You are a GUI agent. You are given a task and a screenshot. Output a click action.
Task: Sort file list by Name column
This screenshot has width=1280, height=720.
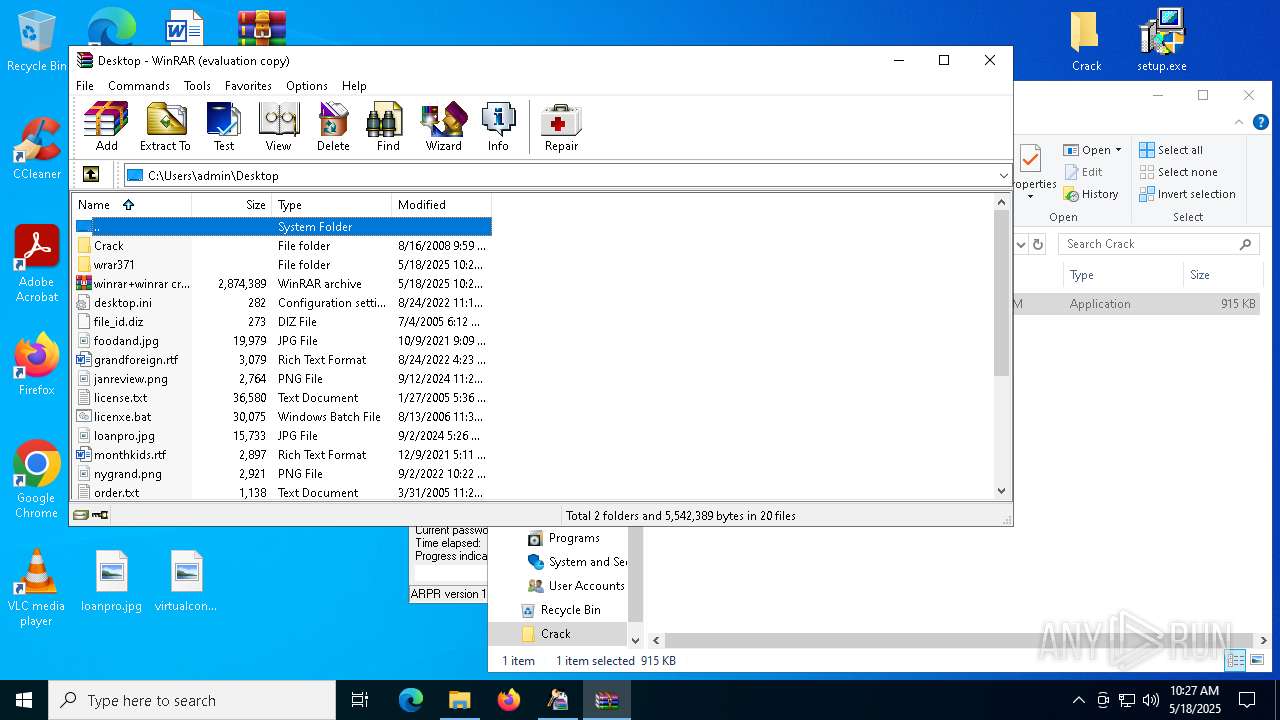click(132, 205)
